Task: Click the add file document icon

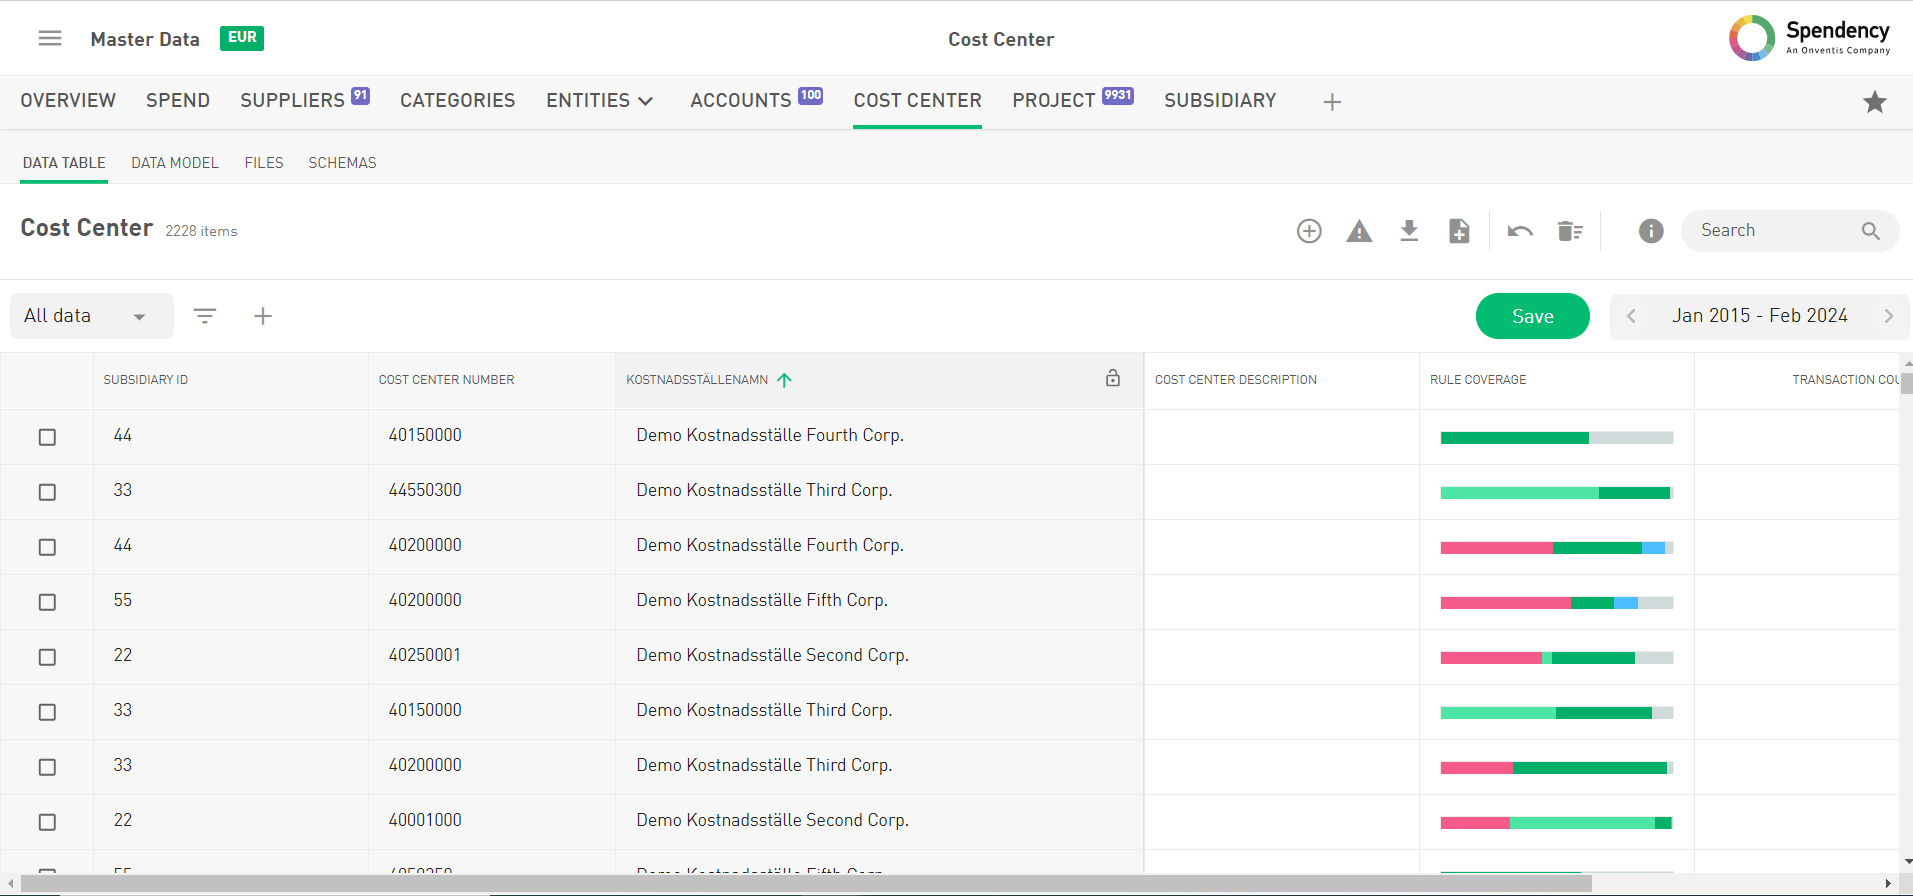Action: 1459,231
